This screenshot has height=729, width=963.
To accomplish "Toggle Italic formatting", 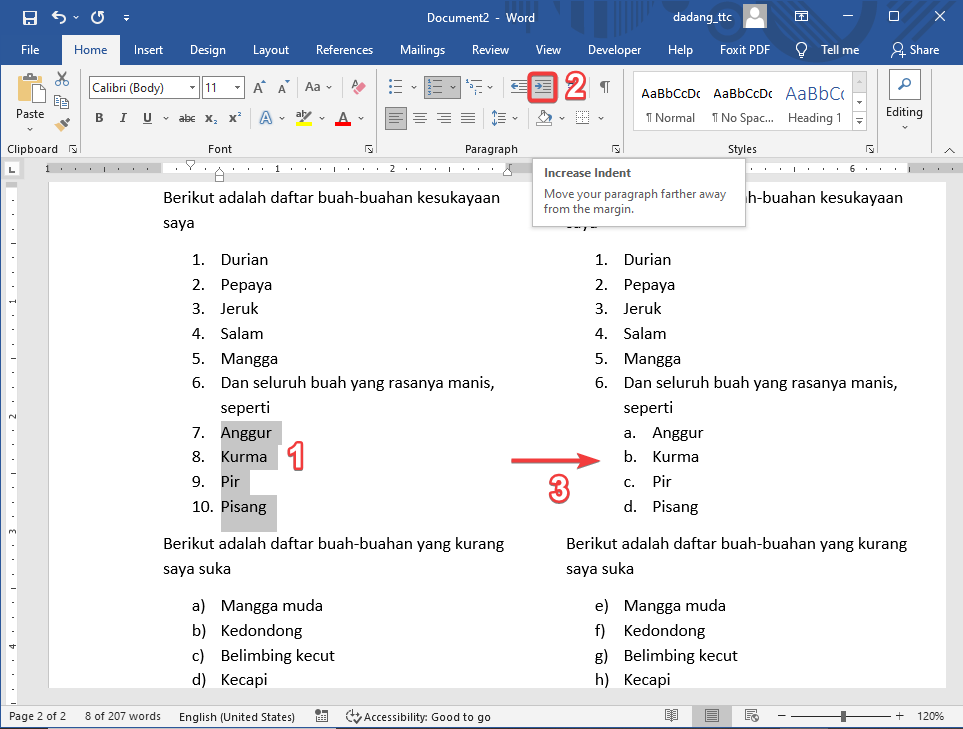I will [x=121, y=118].
